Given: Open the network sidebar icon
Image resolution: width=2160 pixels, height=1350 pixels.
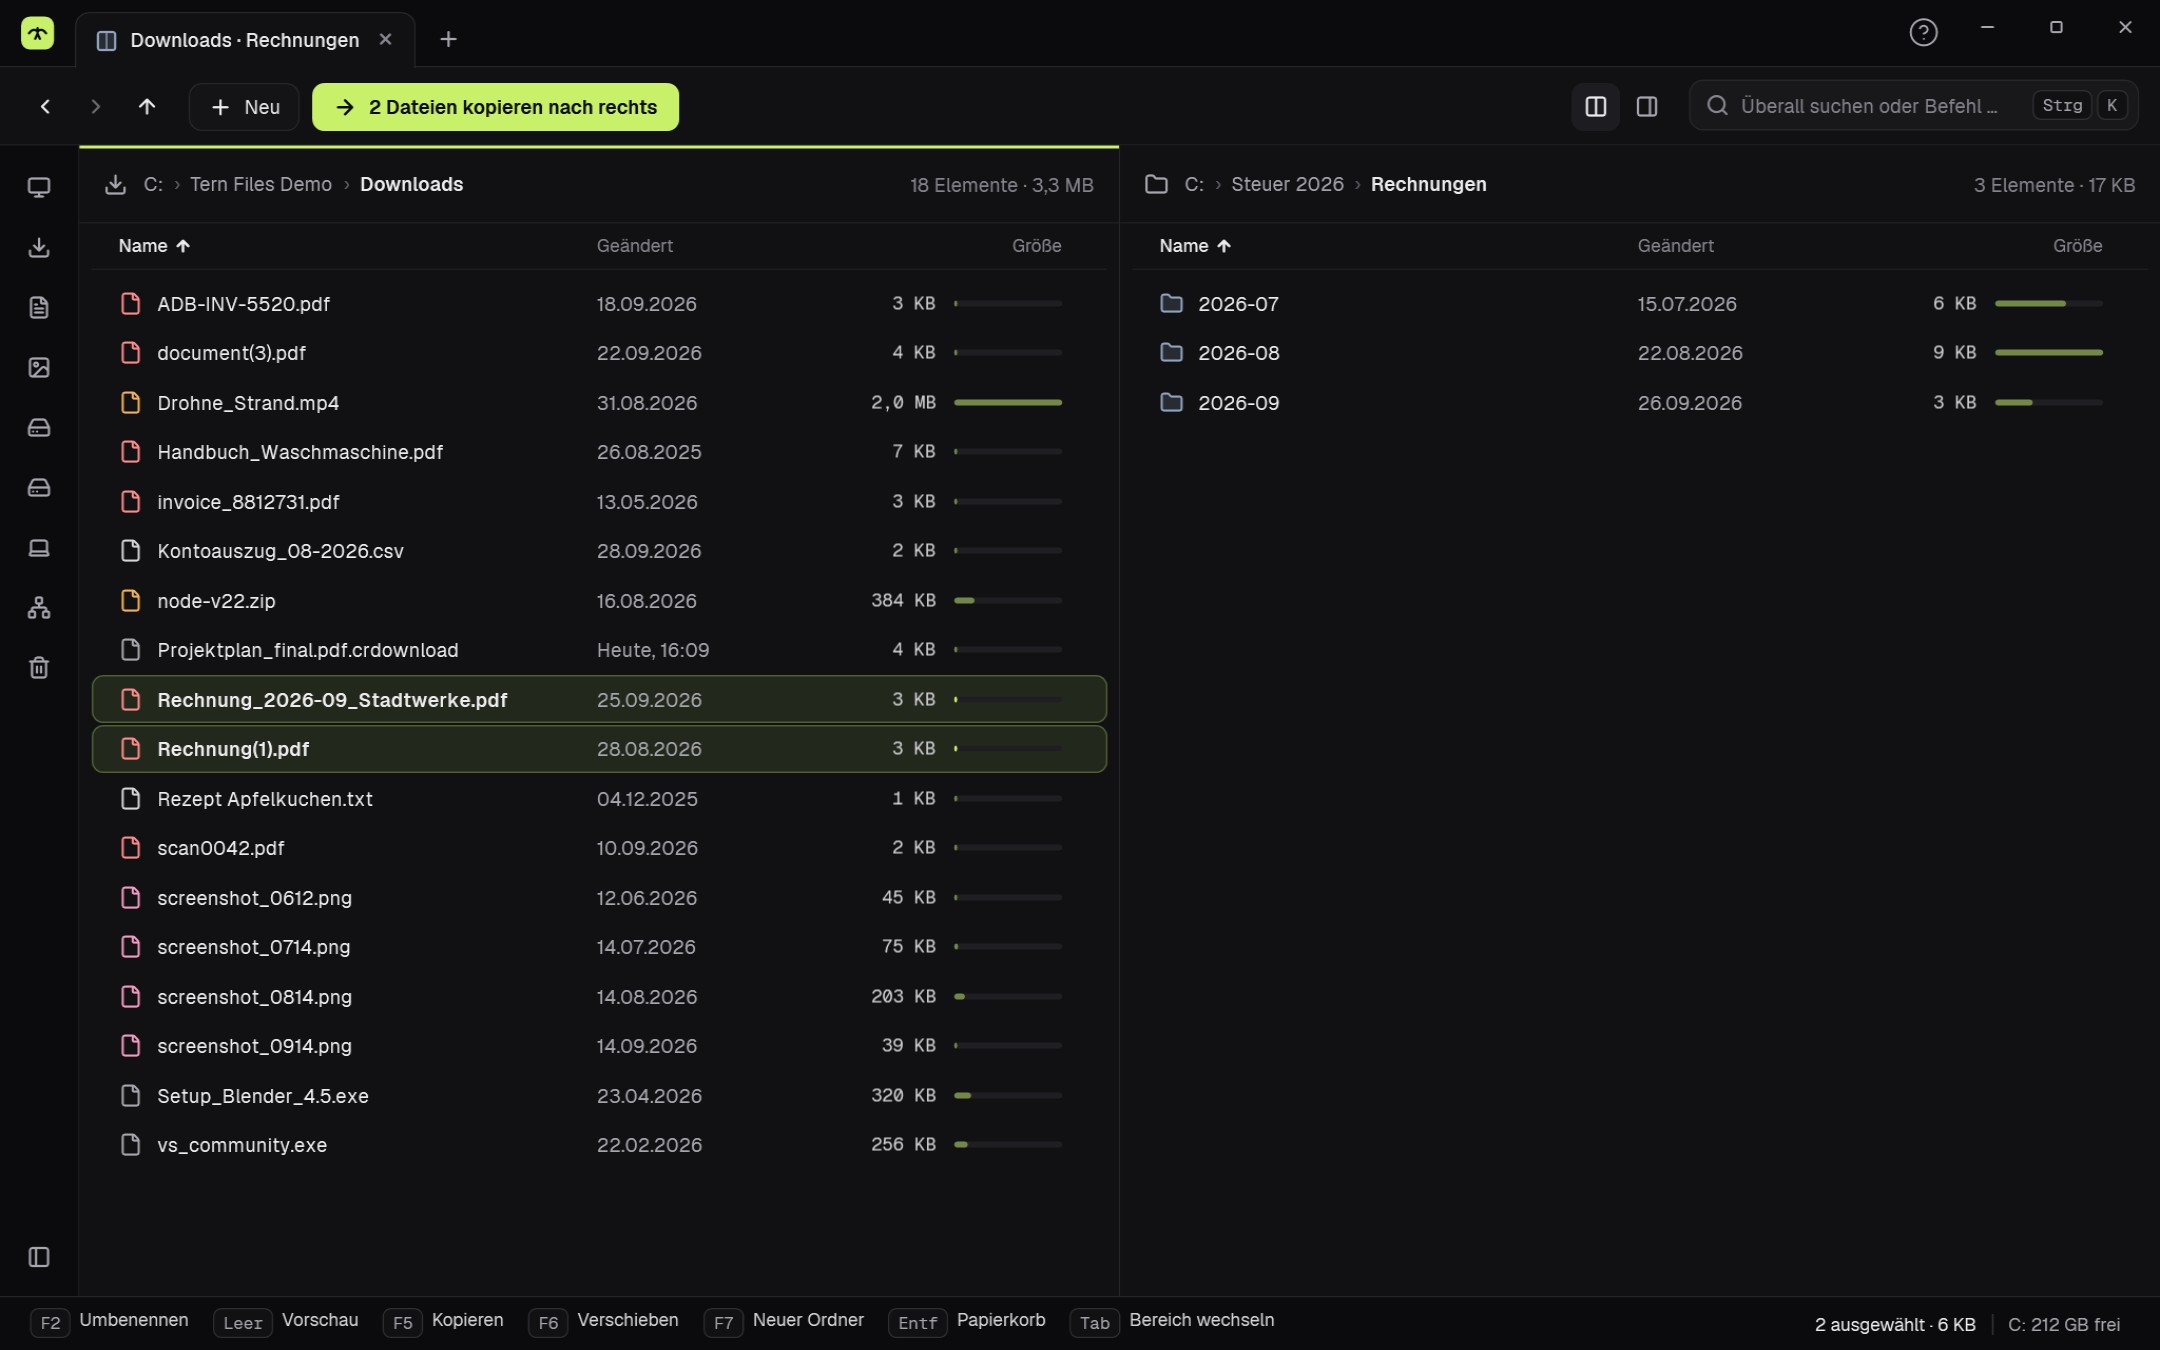Looking at the screenshot, I should [x=39, y=607].
